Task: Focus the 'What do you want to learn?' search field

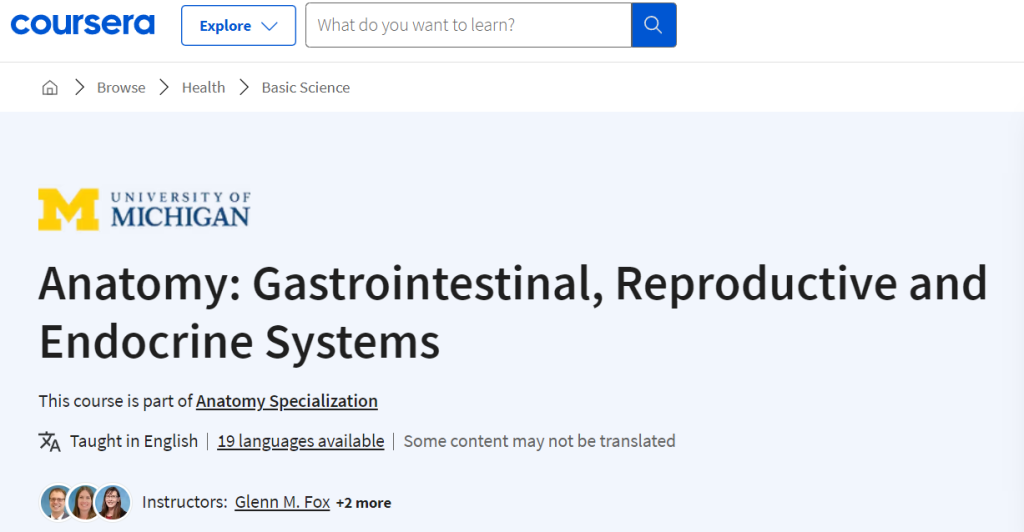Action: tap(468, 25)
